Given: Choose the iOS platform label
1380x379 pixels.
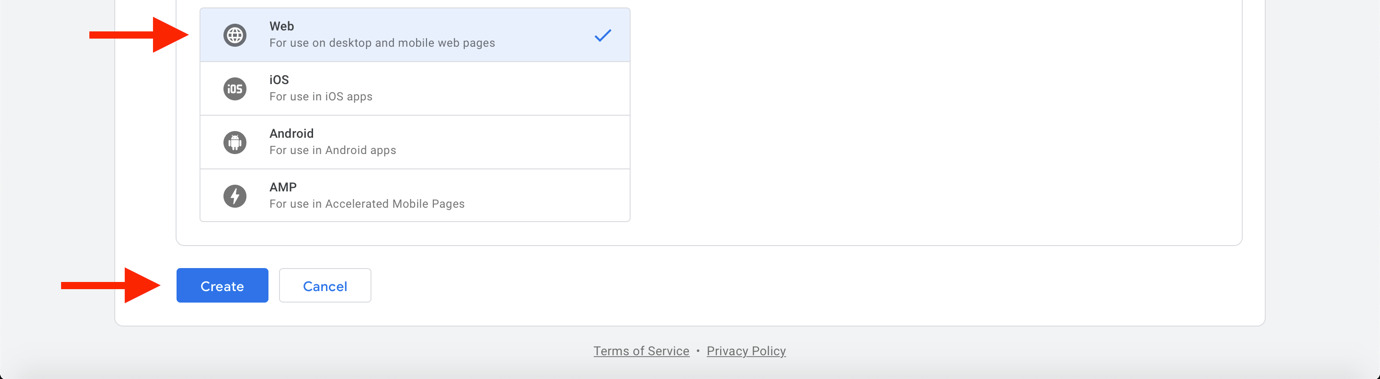Looking at the screenshot, I should pos(279,80).
